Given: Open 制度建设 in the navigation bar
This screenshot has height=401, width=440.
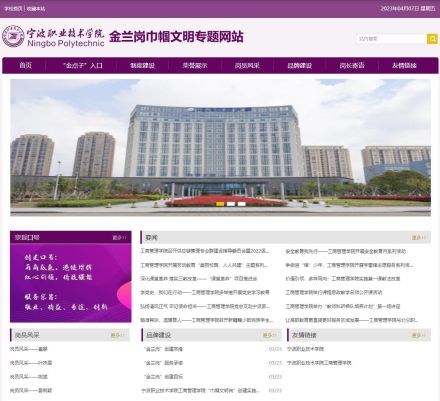Looking at the screenshot, I should point(142,65).
